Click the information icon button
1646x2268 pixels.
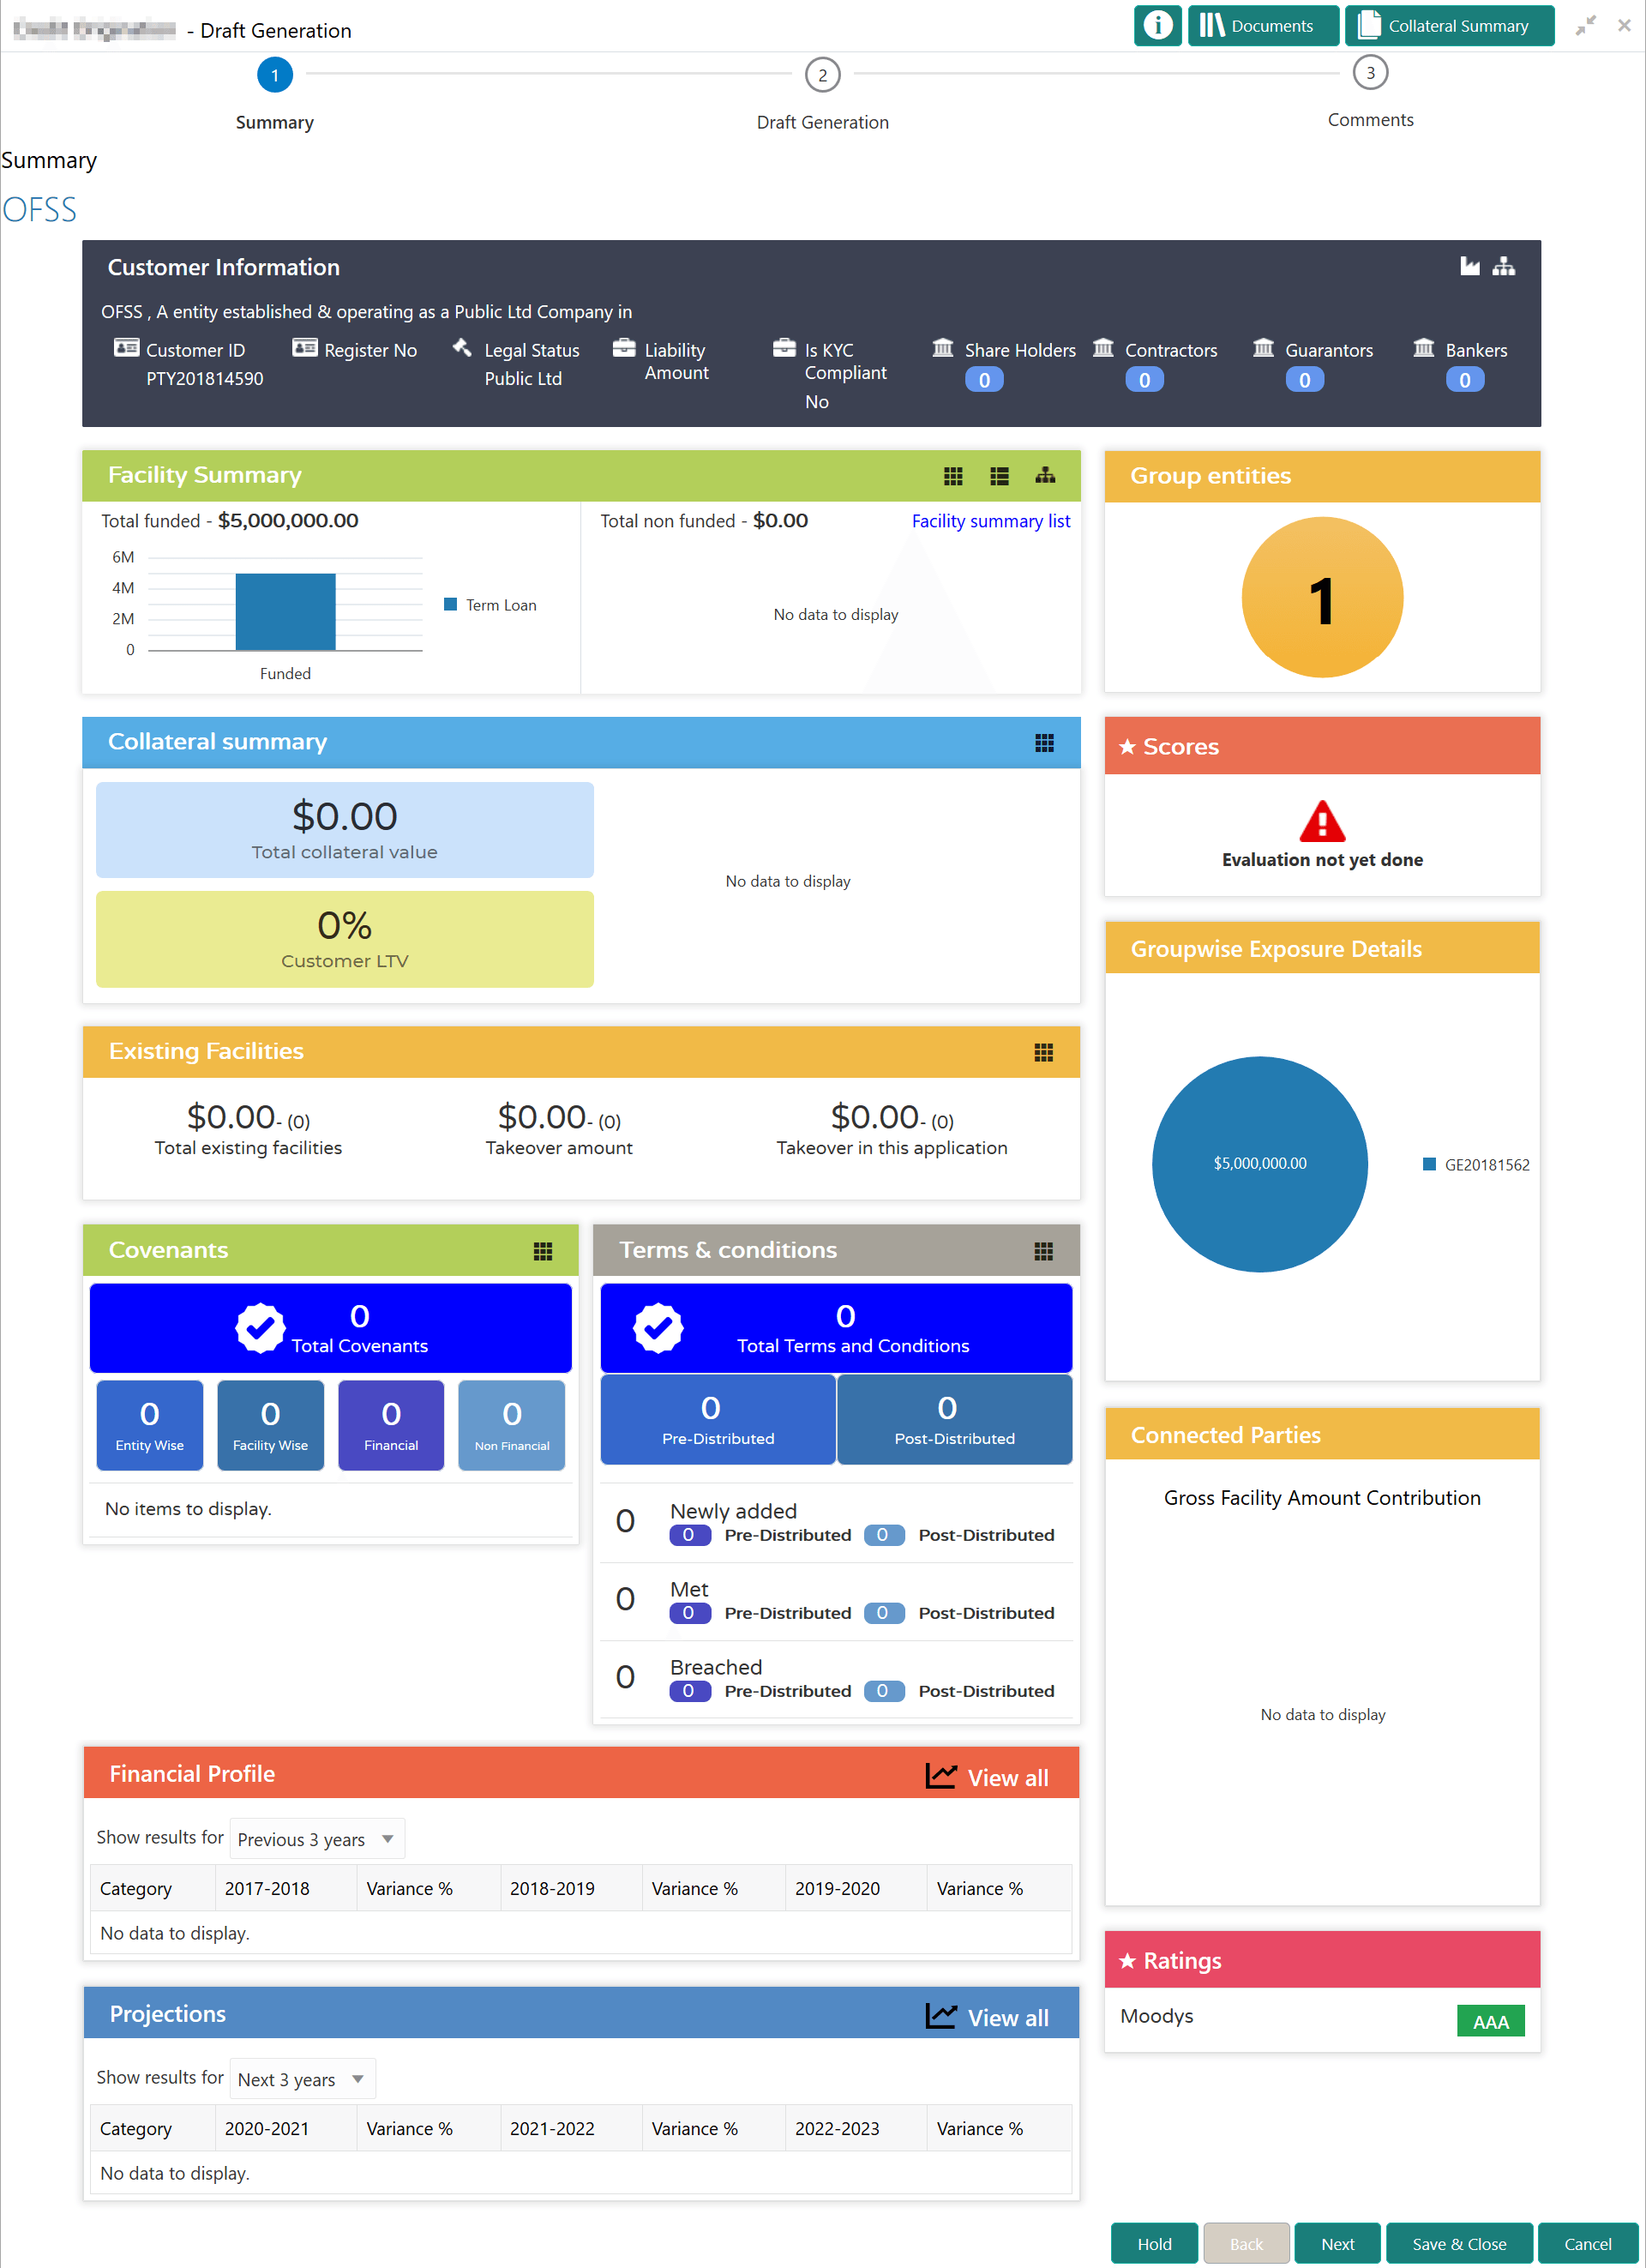(1157, 26)
